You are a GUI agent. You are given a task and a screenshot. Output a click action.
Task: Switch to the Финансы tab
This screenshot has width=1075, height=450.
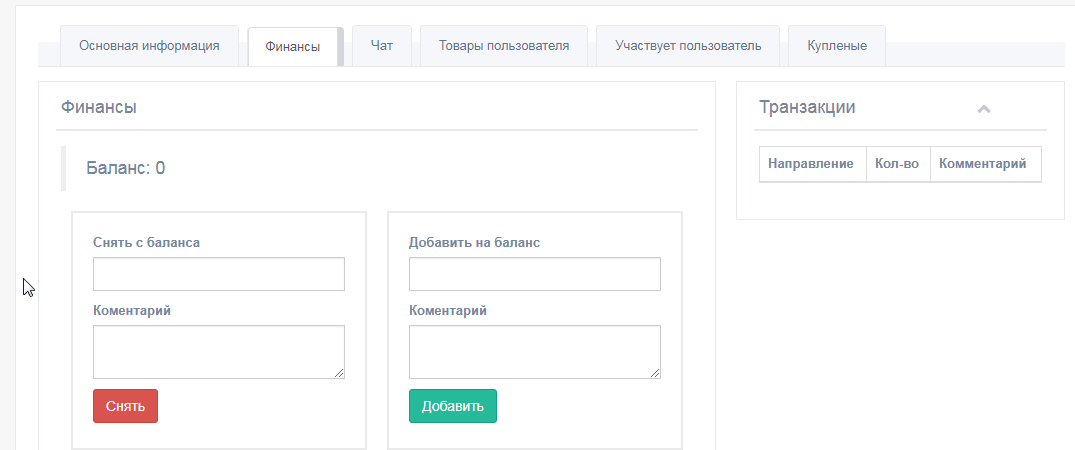[293, 47]
